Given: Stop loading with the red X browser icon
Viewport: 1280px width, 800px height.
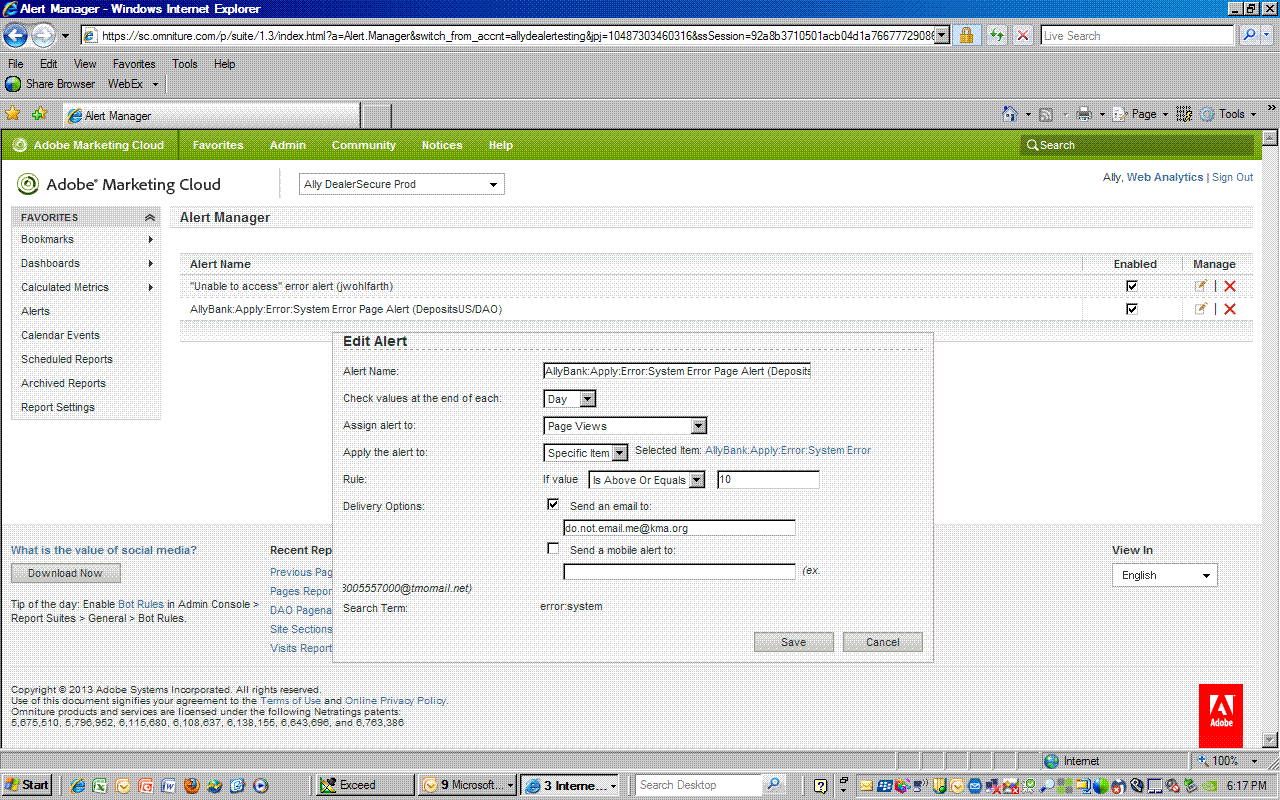Looking at the screenshot, I should tap(1023, 35).
